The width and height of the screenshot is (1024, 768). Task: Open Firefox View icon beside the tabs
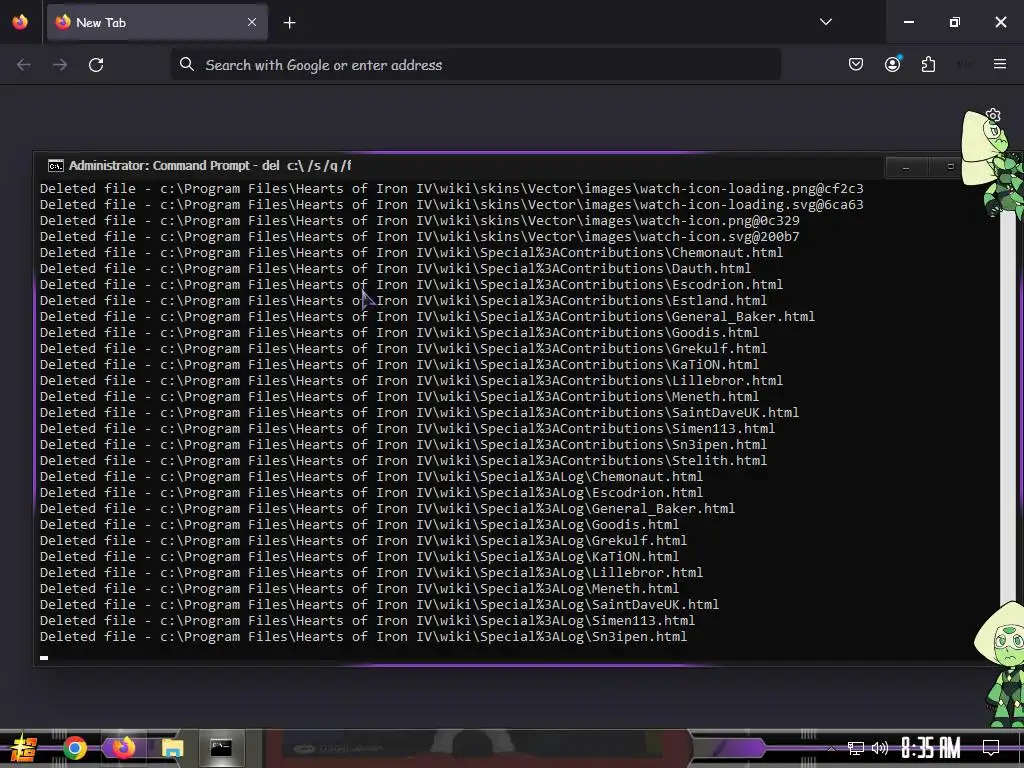click(x=20, y=22)
